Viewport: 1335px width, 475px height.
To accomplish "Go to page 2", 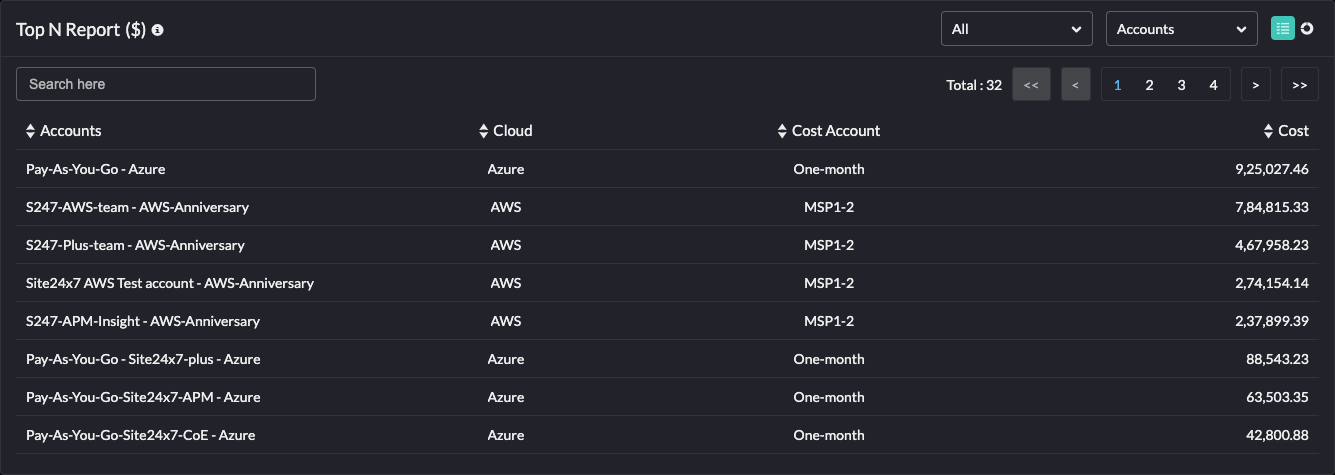I will 1149,85.
